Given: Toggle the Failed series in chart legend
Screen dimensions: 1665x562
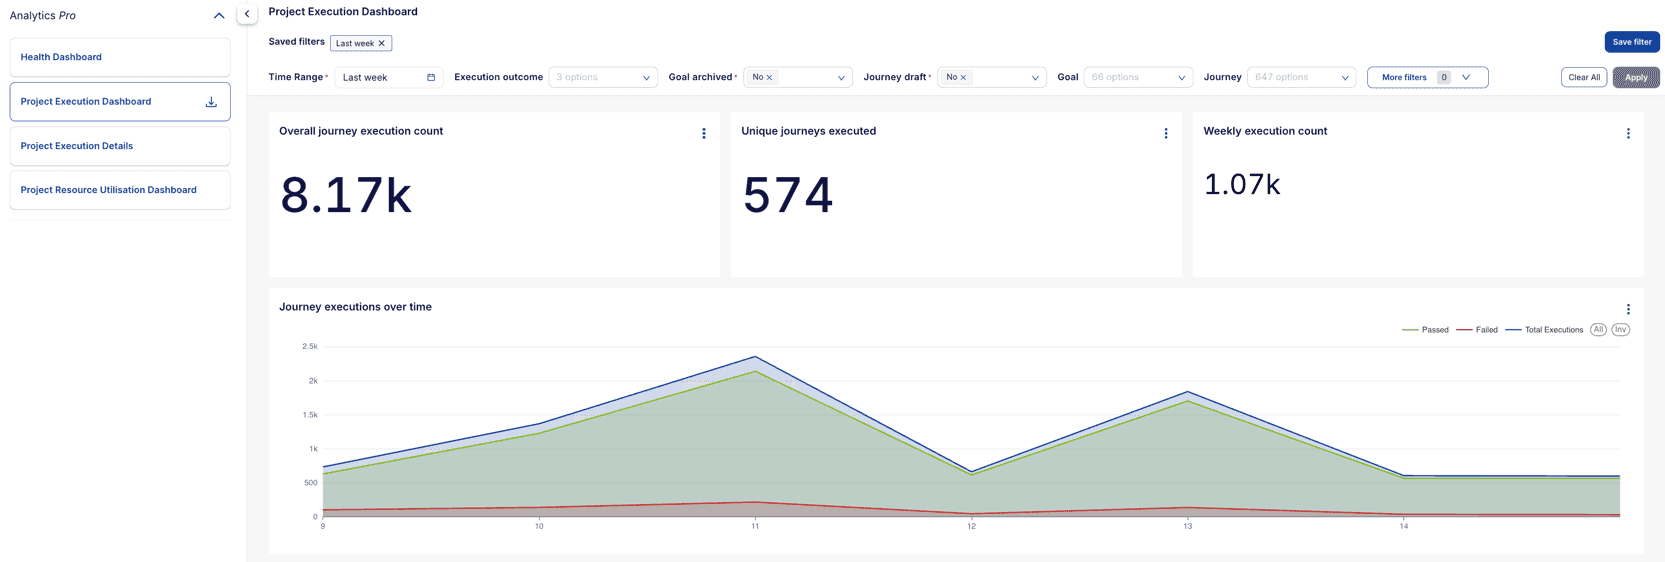Looking at the screenshot, I should 1478,330.
